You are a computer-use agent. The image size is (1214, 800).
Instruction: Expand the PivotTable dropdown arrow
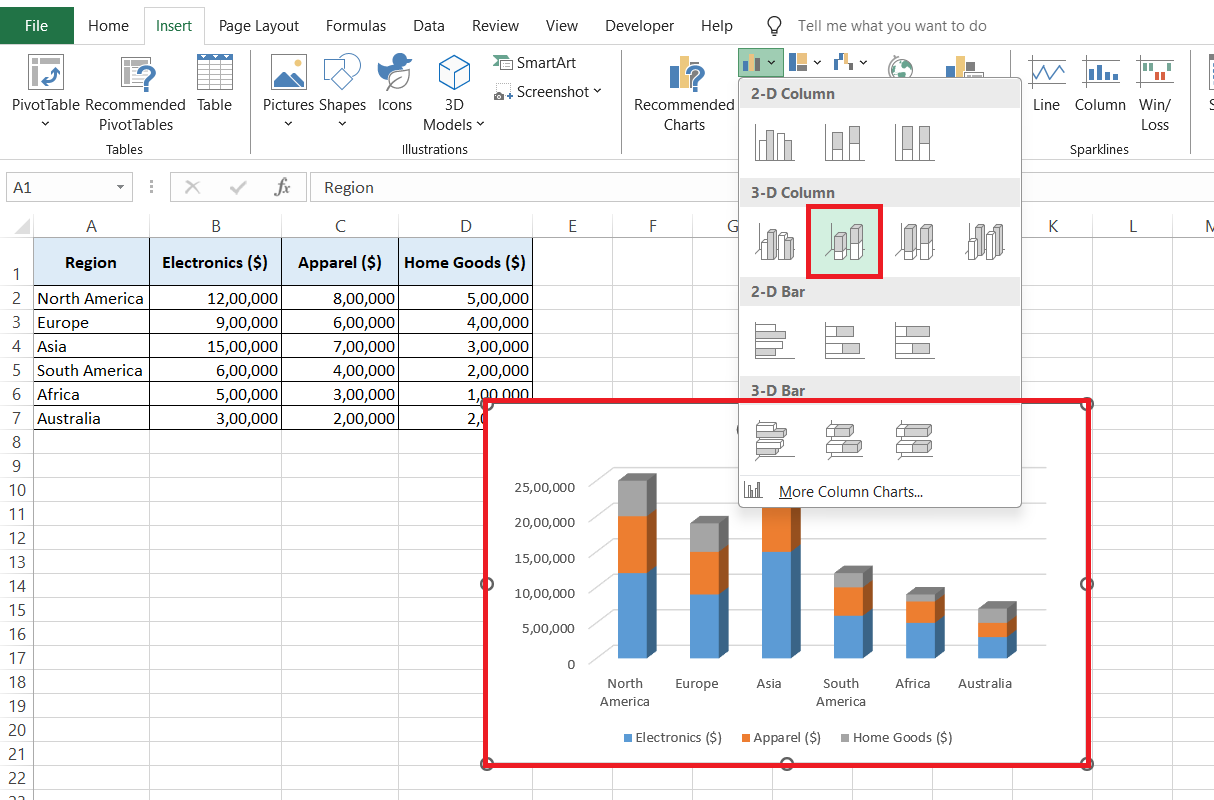(x=45, y=125)
